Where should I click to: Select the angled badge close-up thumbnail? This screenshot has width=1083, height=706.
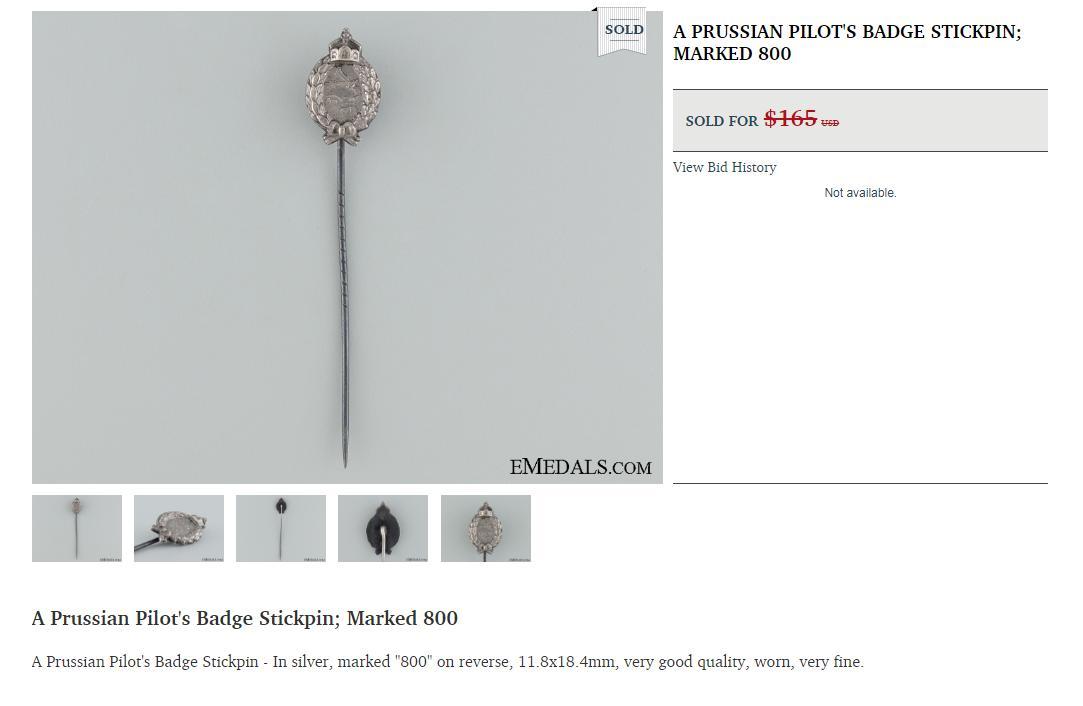179,528
